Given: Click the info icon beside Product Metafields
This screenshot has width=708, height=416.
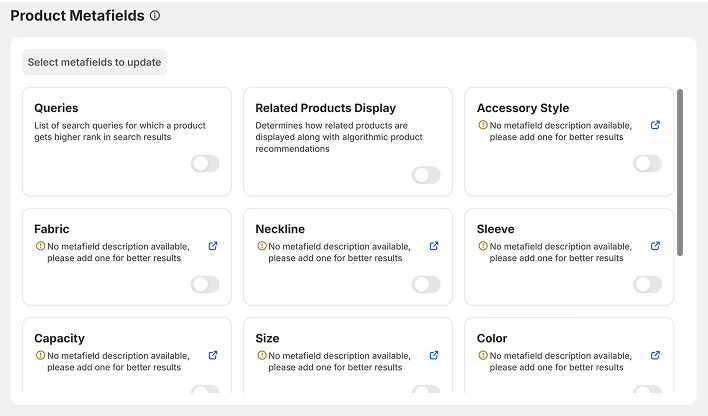Looking at the screenshot, I should tap(155, 16).
